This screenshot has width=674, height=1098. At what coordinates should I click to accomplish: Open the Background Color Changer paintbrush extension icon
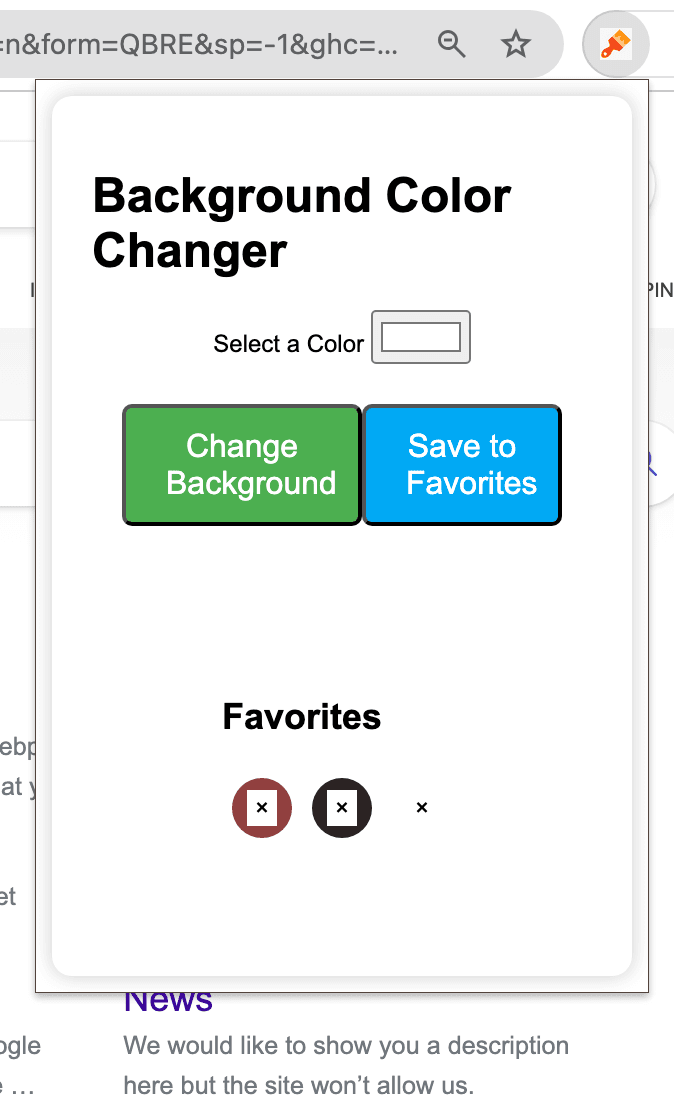[615, 44]
